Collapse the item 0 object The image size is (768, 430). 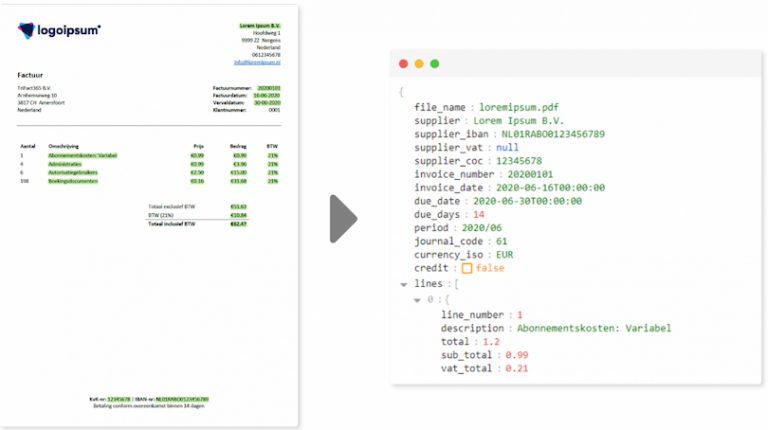pyautogui.click(x=417, y=300)
